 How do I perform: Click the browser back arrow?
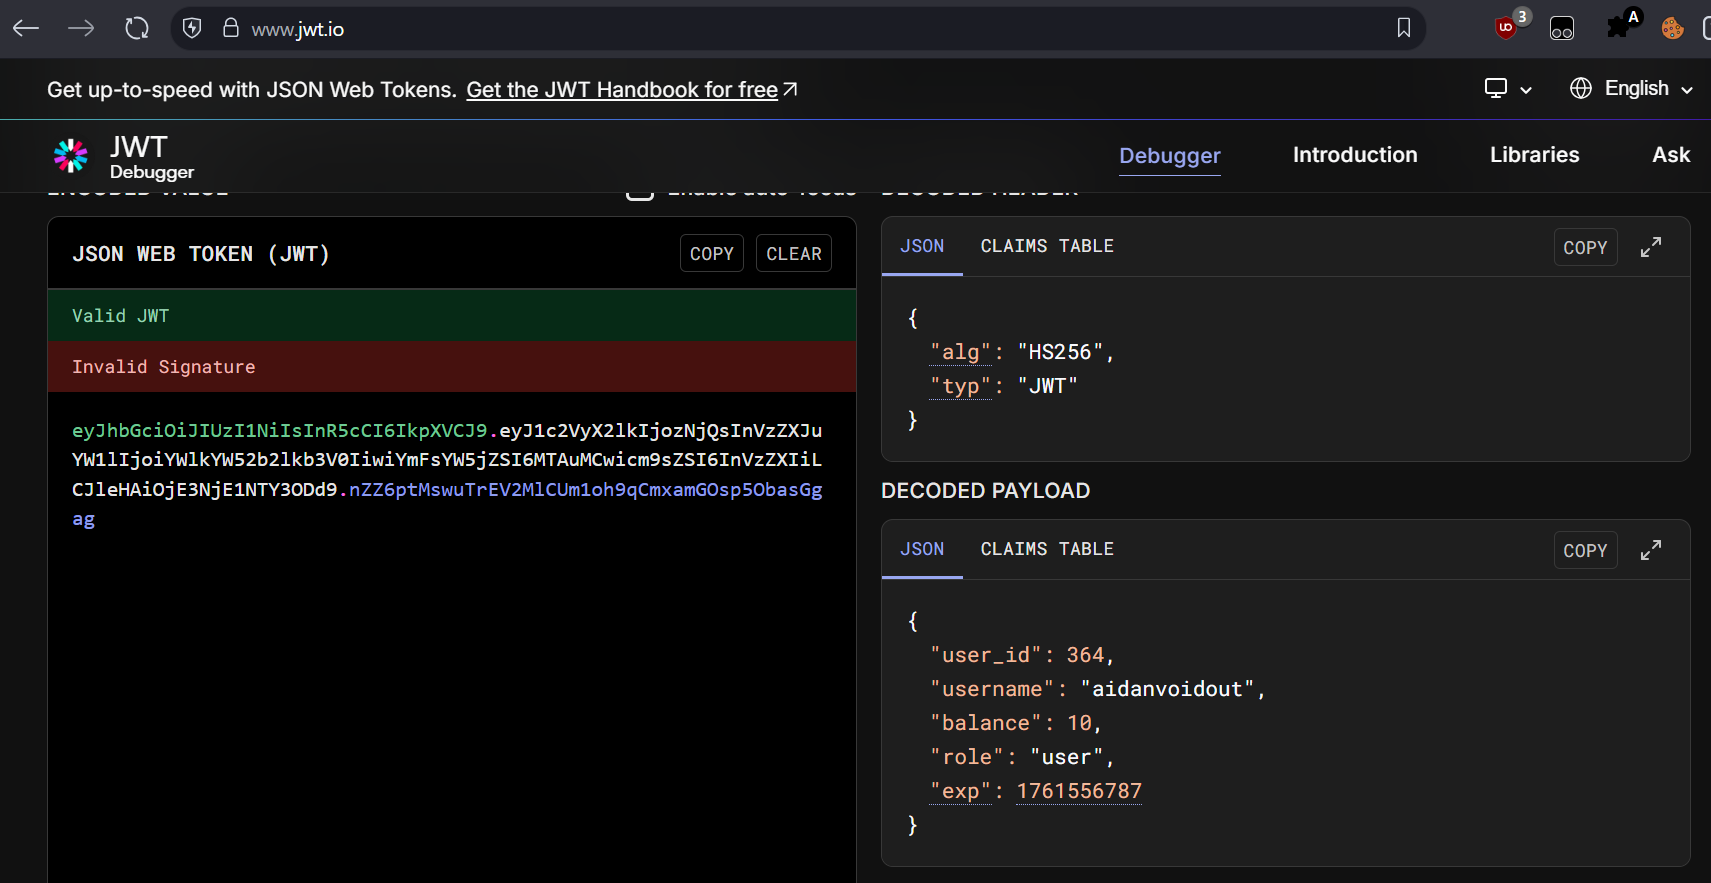pyautogui.click(x=26, y=29)
